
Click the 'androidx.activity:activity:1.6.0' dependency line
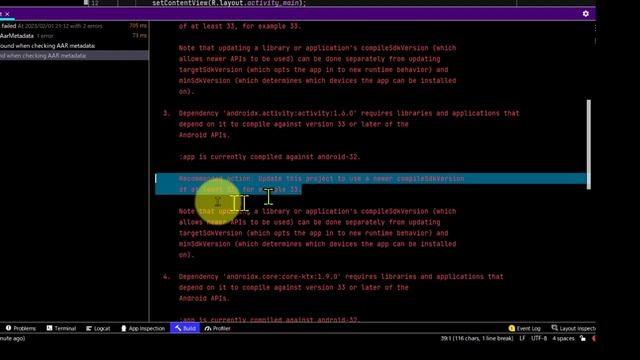coord(349,113)
